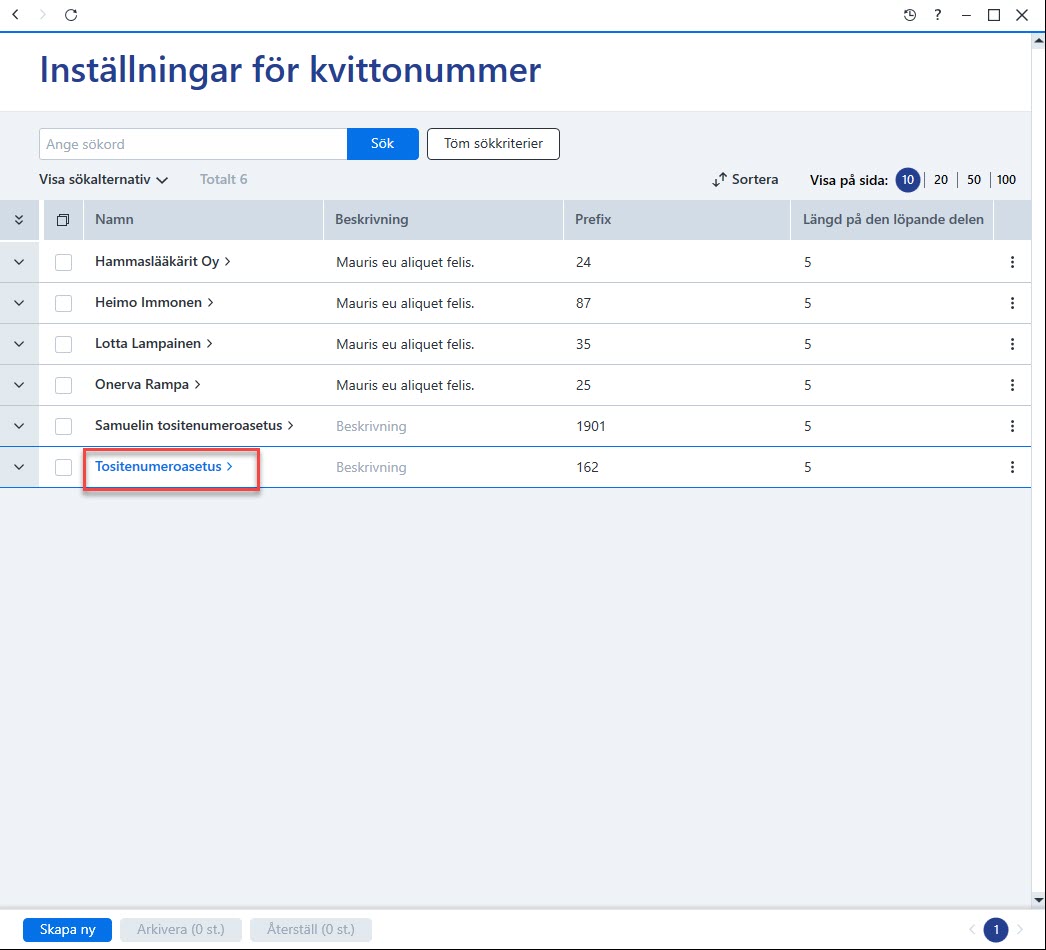This screenshot has height=950, width=1046.
Task: Tick the checkbox for Heimo Immonen
Action: (63, 304)
